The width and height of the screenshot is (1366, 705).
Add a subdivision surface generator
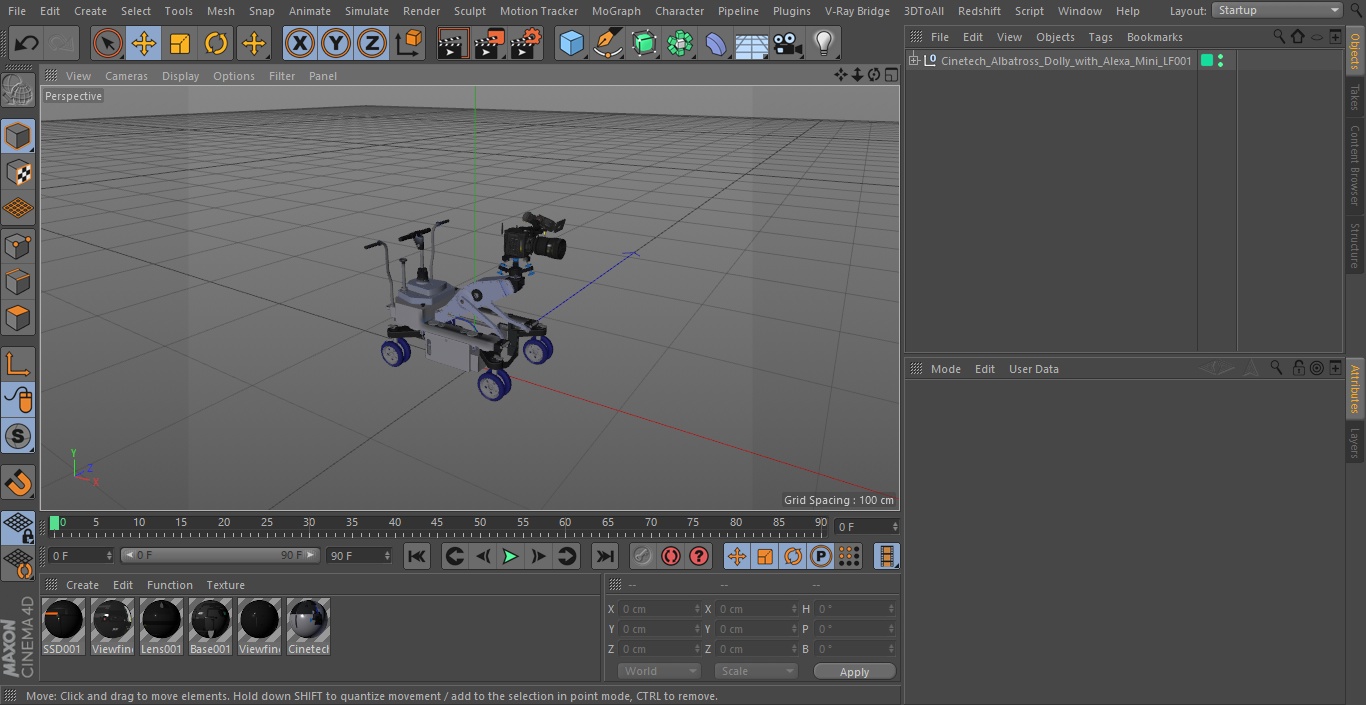tap(644, 43)
